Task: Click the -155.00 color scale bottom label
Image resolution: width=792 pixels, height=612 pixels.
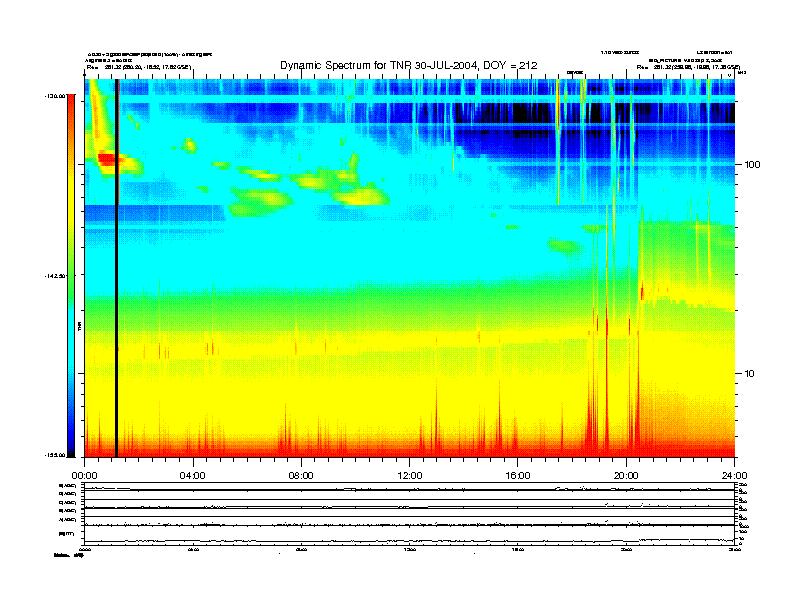Action: pyautogui.click(x=56, y=455)
